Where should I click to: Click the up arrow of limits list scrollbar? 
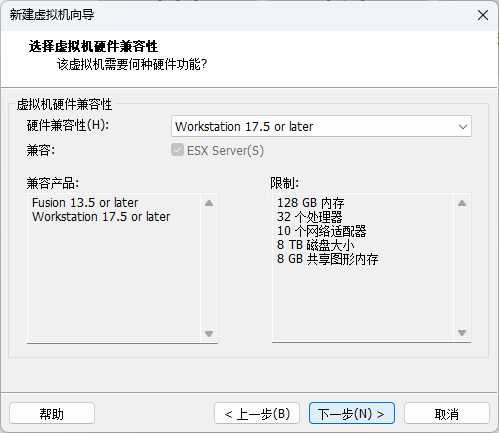click(x=462, y=203)
